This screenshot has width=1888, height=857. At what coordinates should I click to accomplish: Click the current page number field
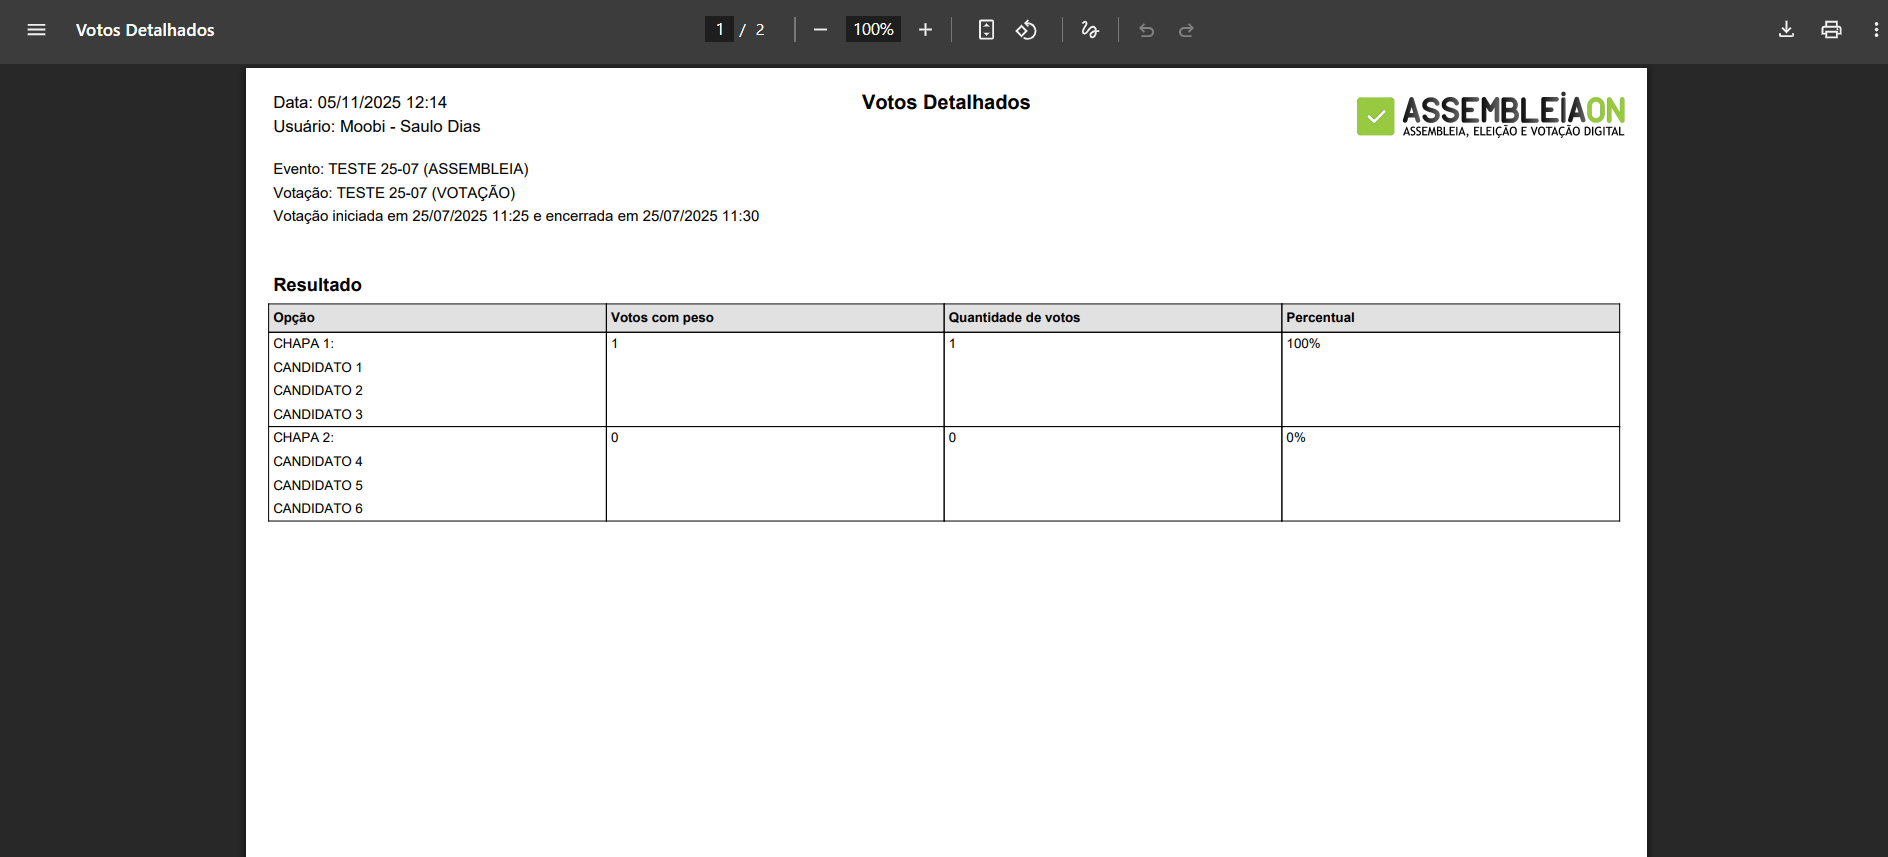click(x=719, y=30)
